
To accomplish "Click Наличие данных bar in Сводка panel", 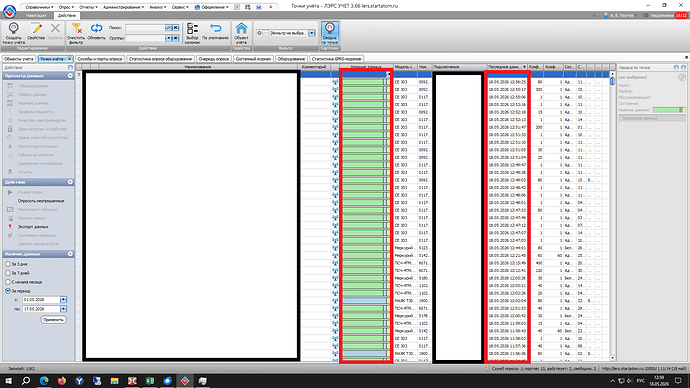I will pyautogui.click(x=669, y=110).
